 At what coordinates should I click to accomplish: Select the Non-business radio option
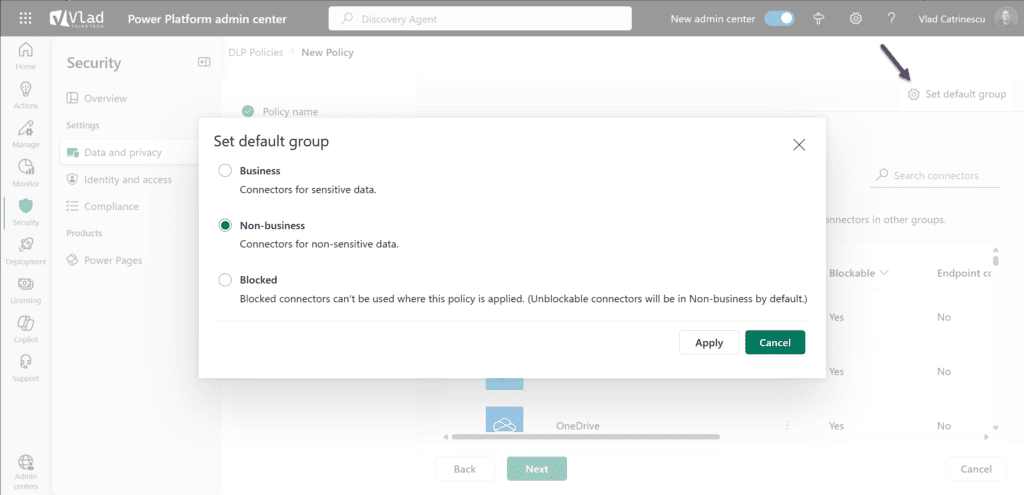point(225,225)
